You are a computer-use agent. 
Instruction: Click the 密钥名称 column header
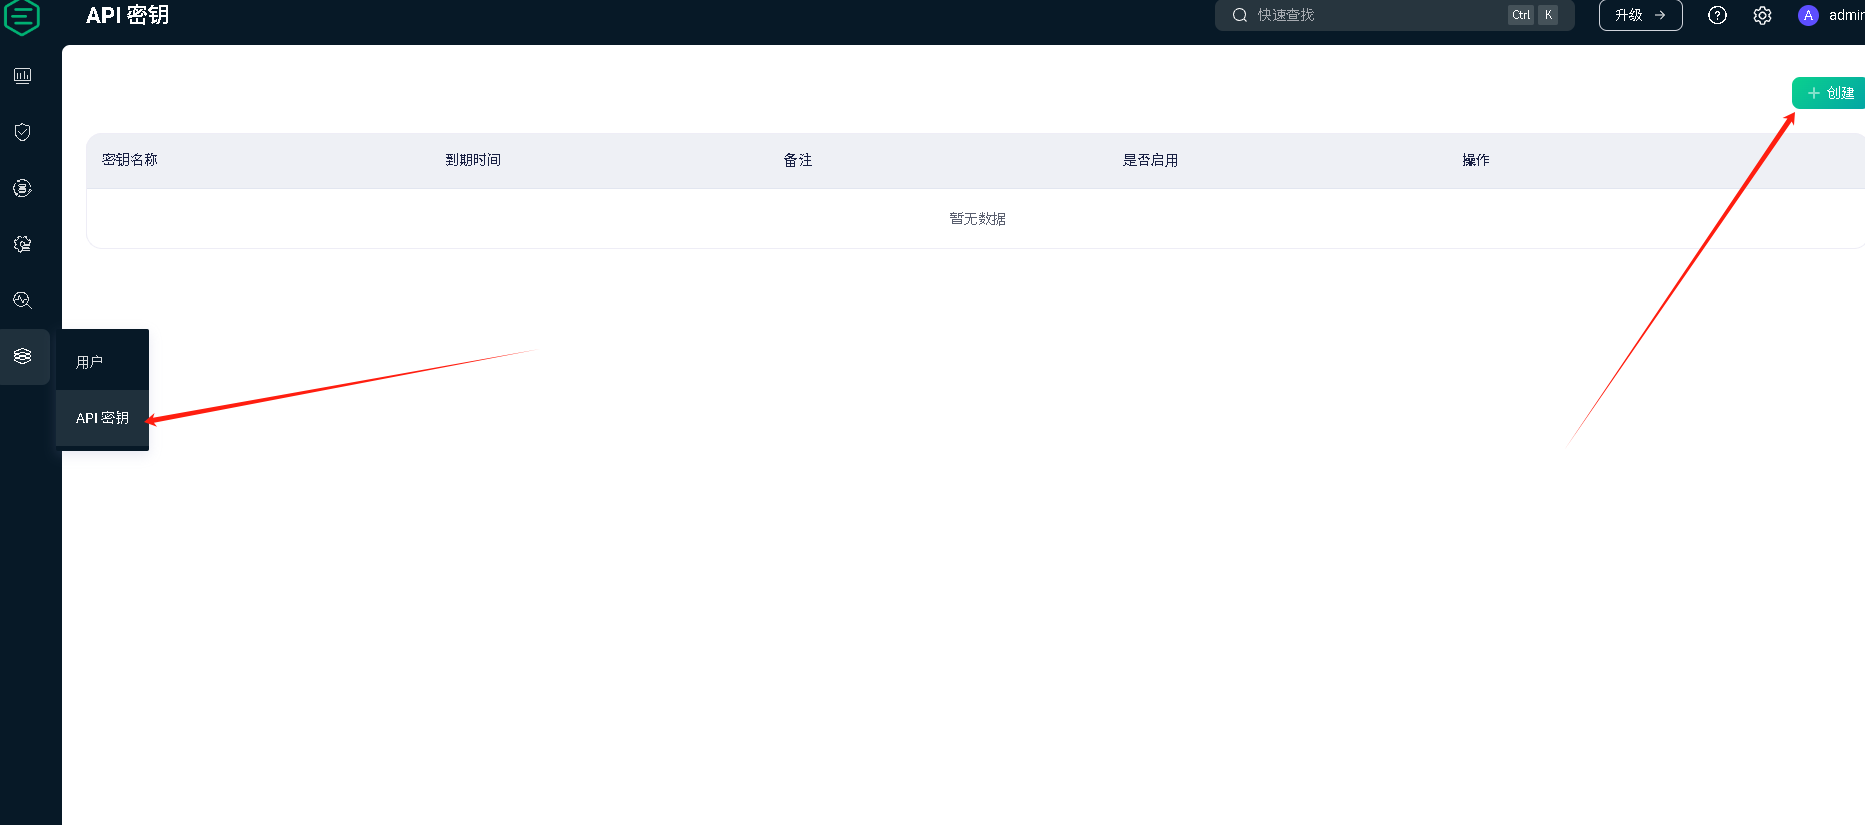130,160
